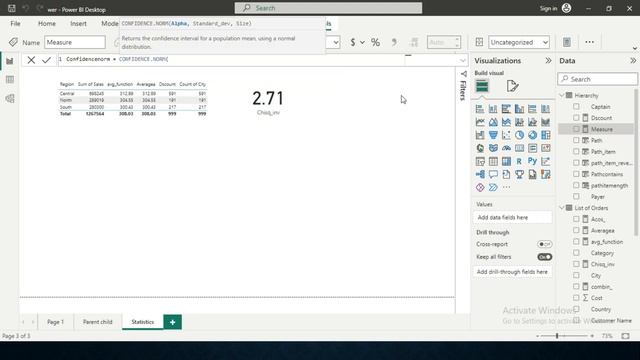Image resolution: width=640 pixels, height=360 pixels.
Task: Add a new page
Action: point(173,322)
